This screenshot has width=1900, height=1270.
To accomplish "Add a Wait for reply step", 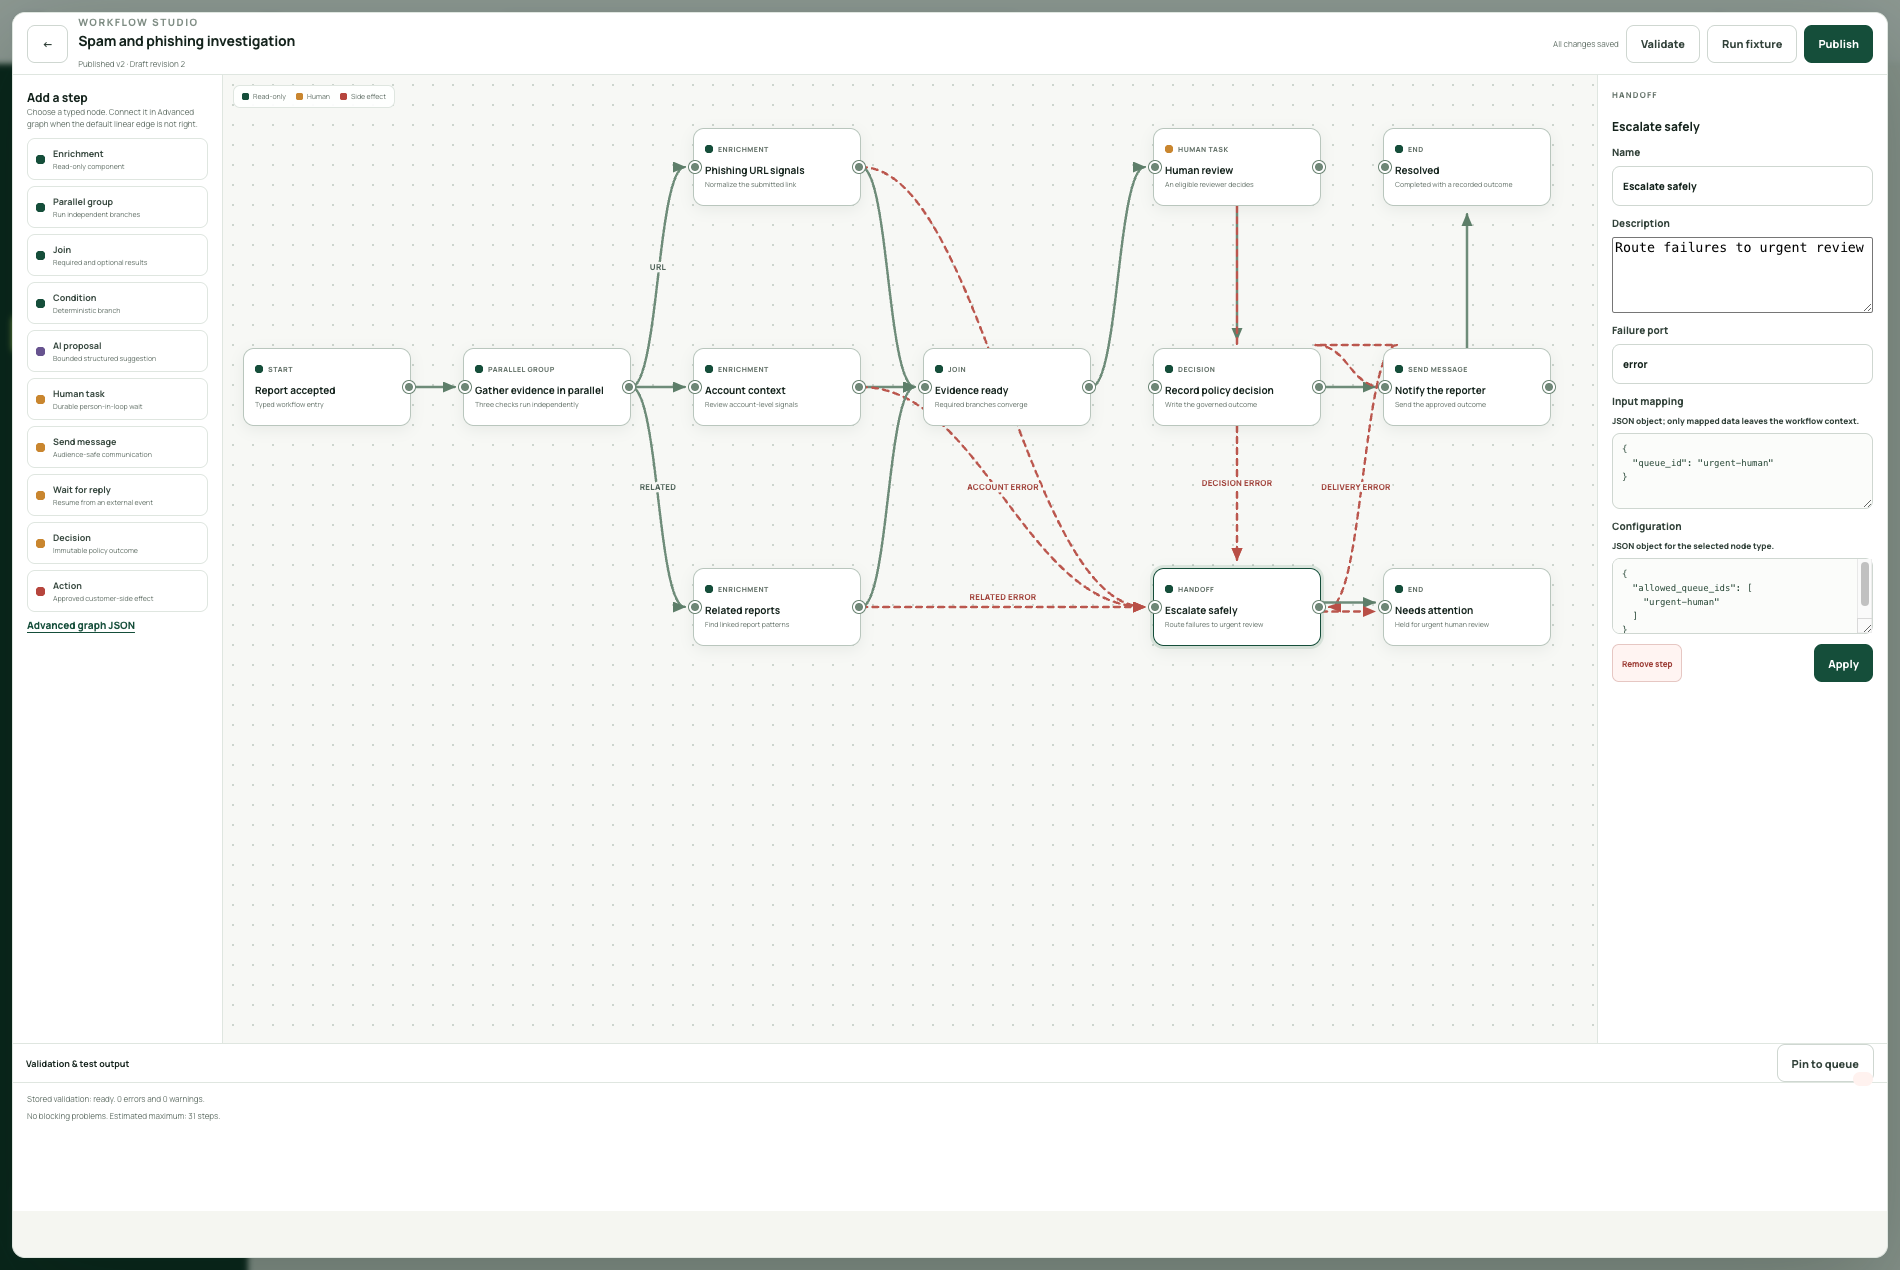I will click(x=117, y=495).
